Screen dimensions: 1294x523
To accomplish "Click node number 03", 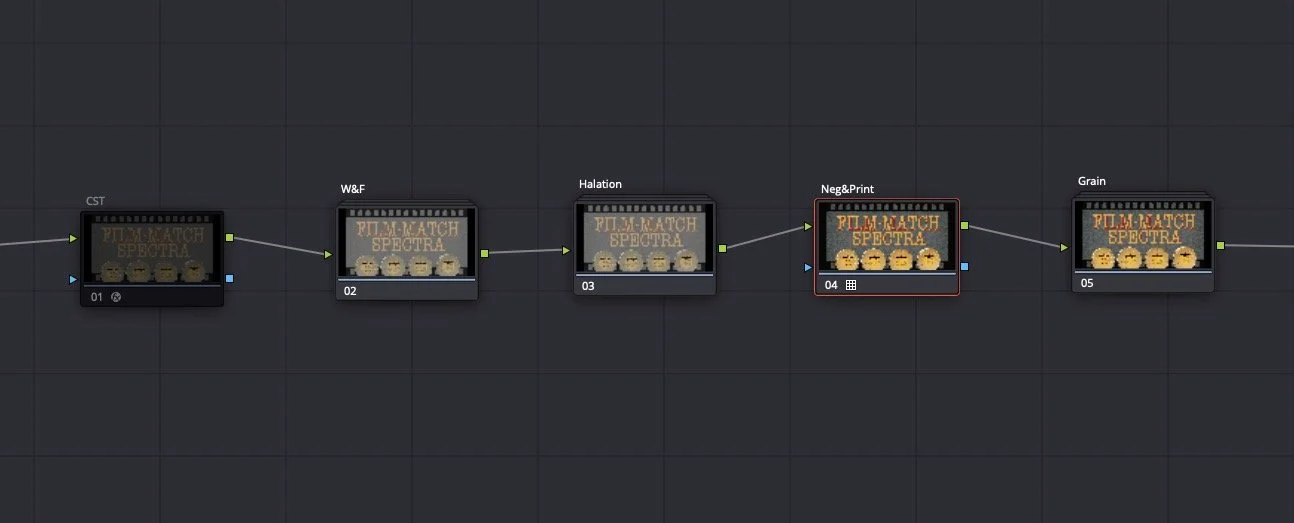I will click(x=588, y=287).
